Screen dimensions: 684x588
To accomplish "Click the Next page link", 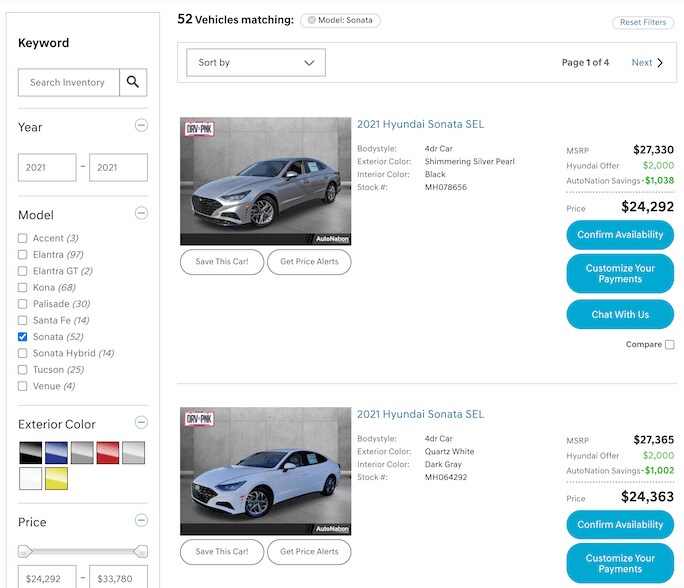I will tap(642, 63).
